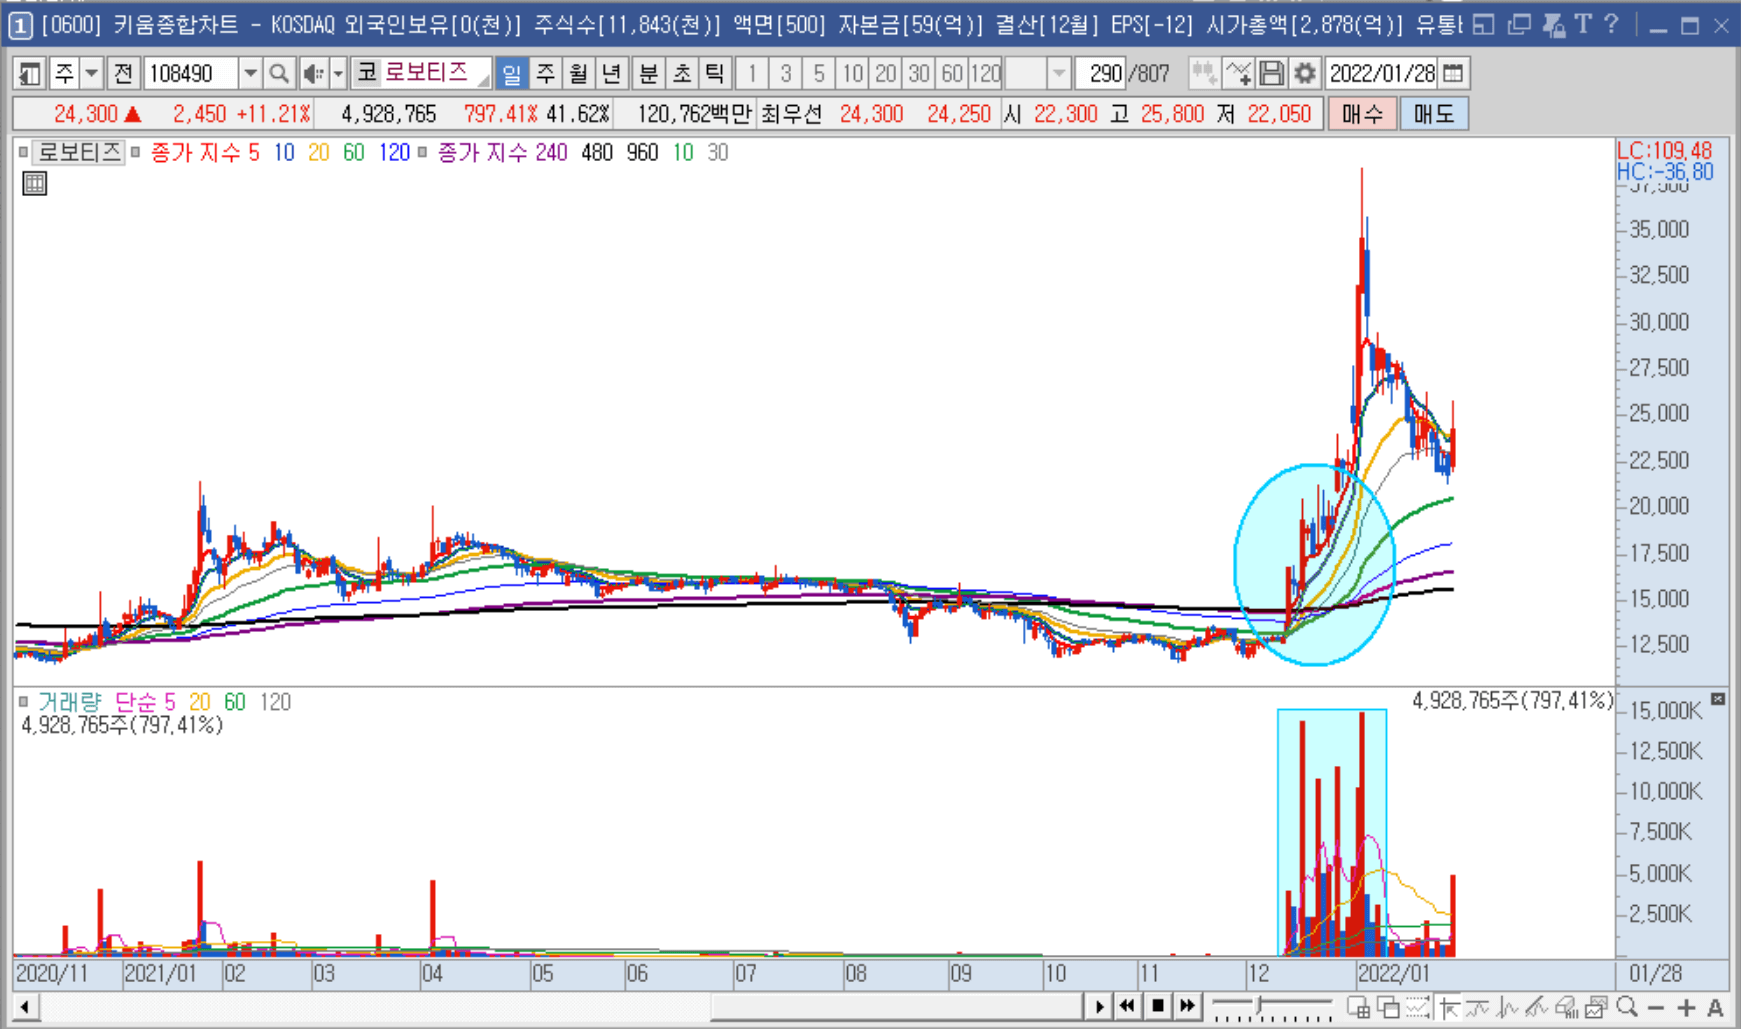Select the crosshair pointer tool

[x=1448, y=1006]
